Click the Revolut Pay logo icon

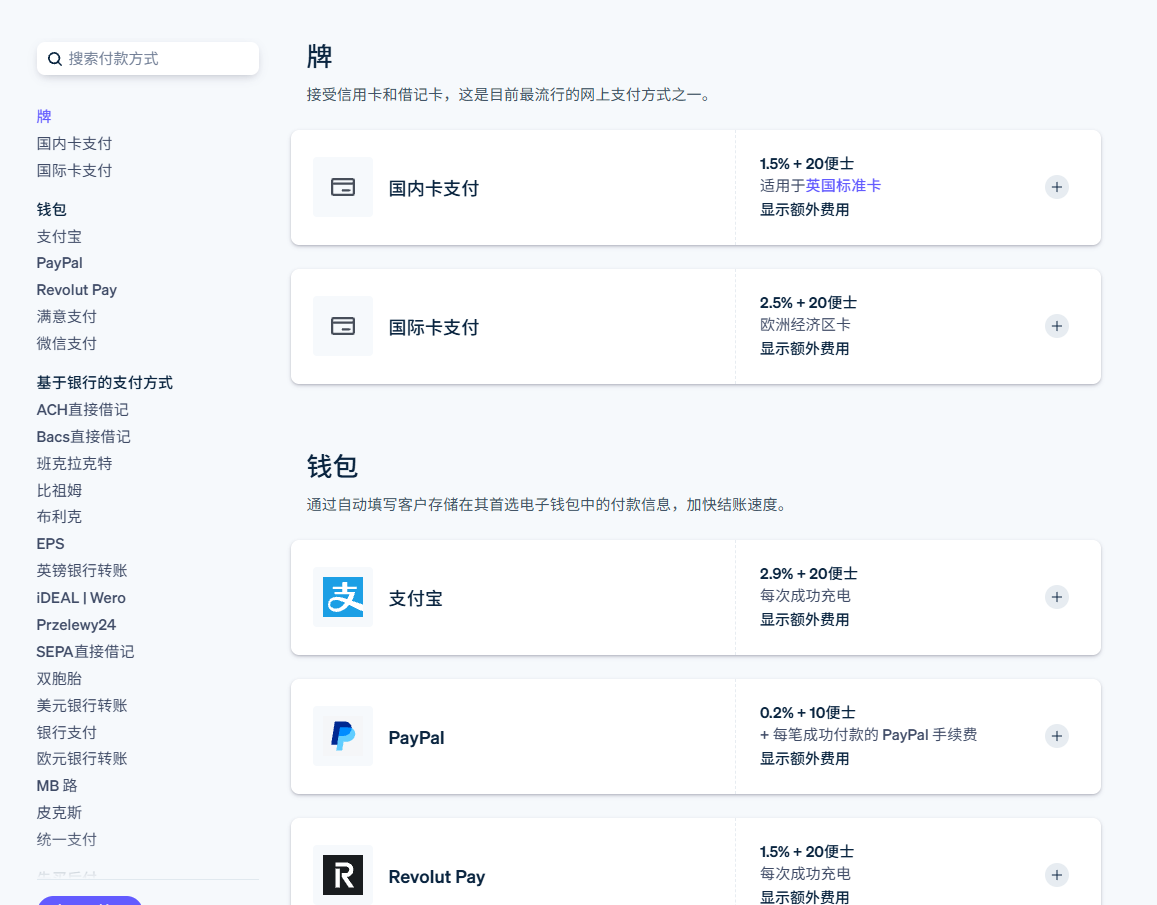tap(342, 875)
